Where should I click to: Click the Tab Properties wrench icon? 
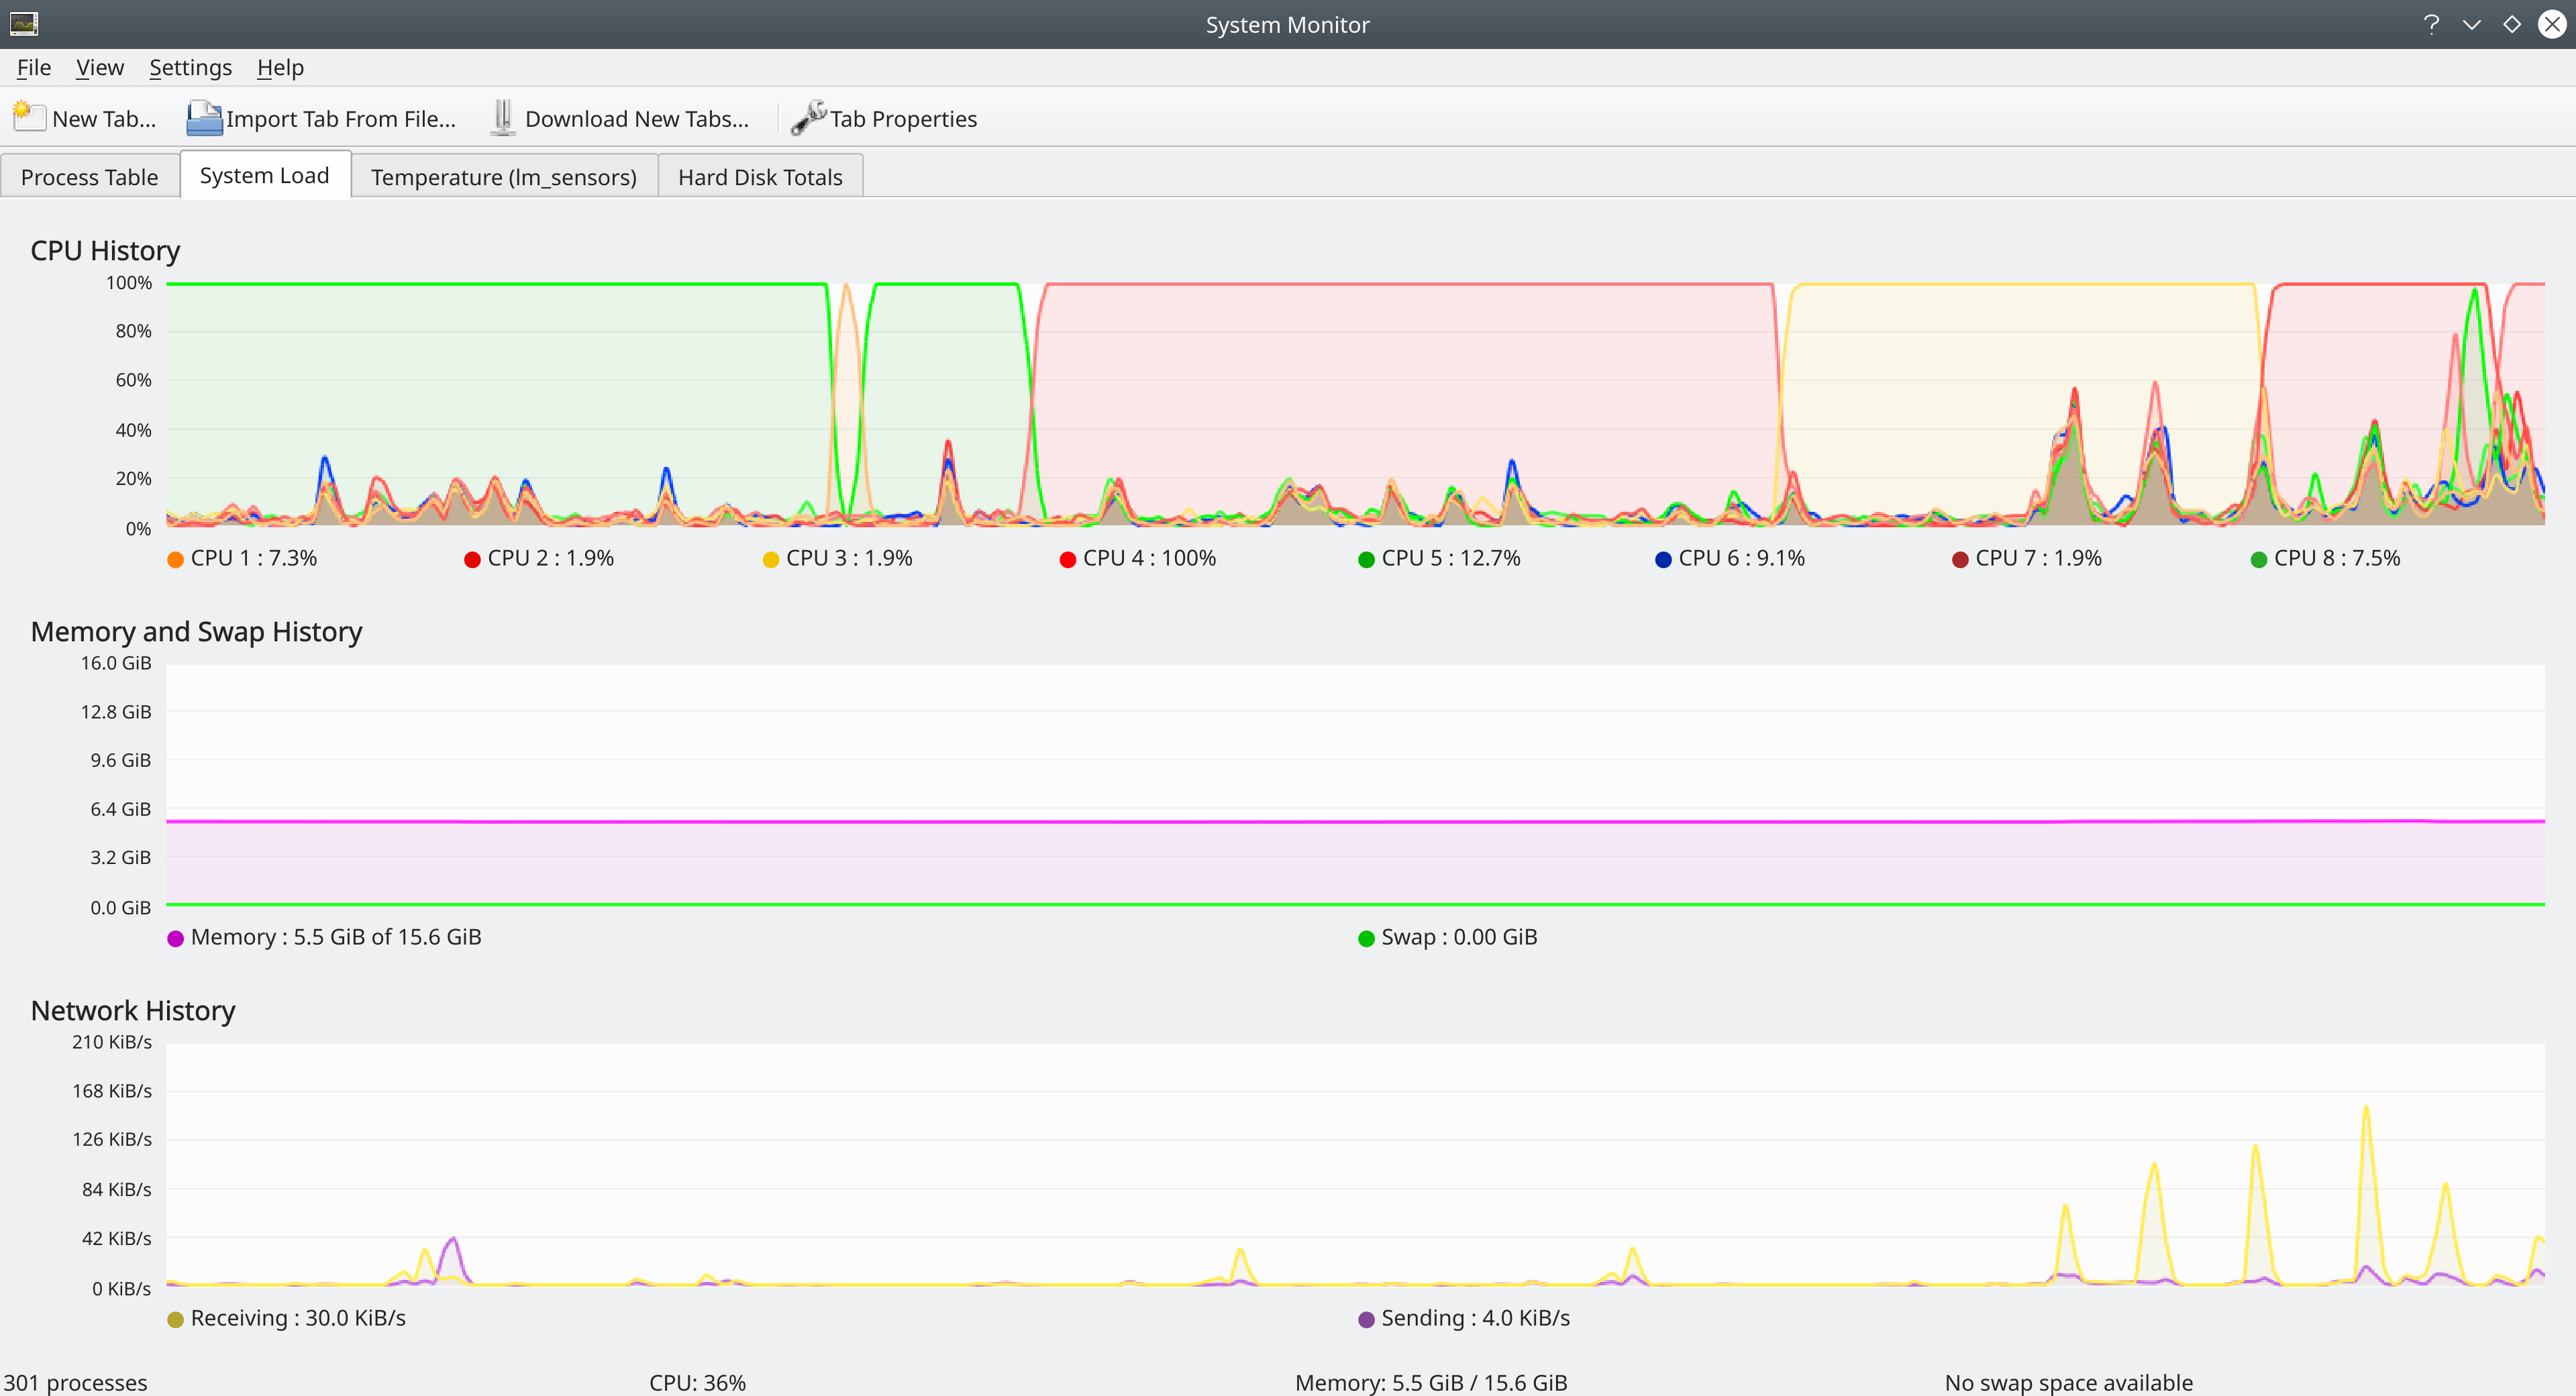(x=808, y=117)
